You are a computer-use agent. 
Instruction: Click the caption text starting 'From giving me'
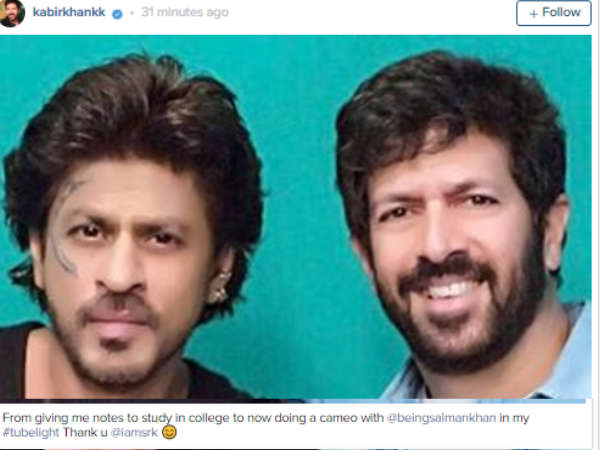pyautogui.click(x=266, y=425)
